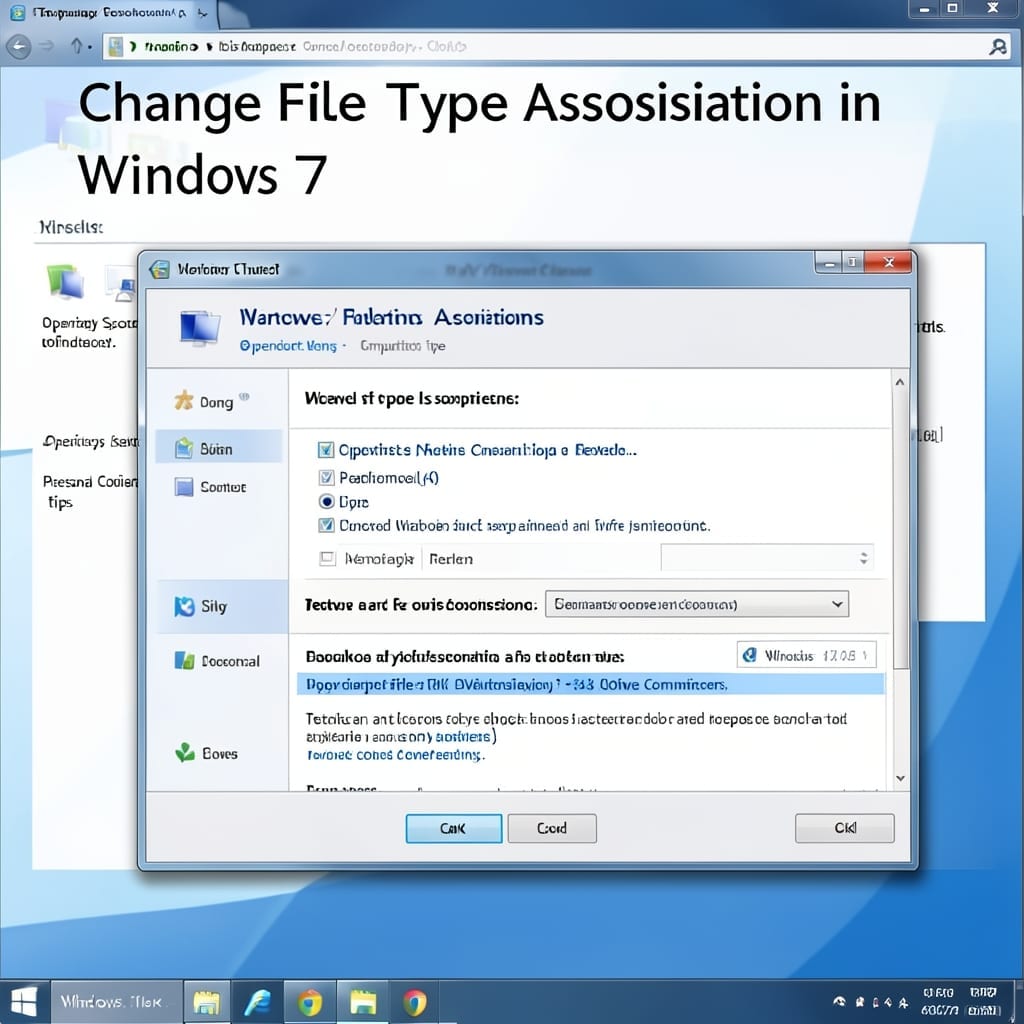
Task: Select the Doconal sidebar item
Action: click(x=217, y=661)
